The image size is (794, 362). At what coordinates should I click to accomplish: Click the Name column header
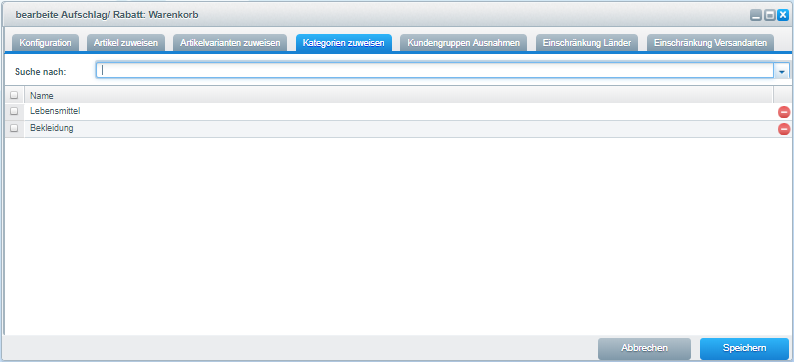[399, 95]
